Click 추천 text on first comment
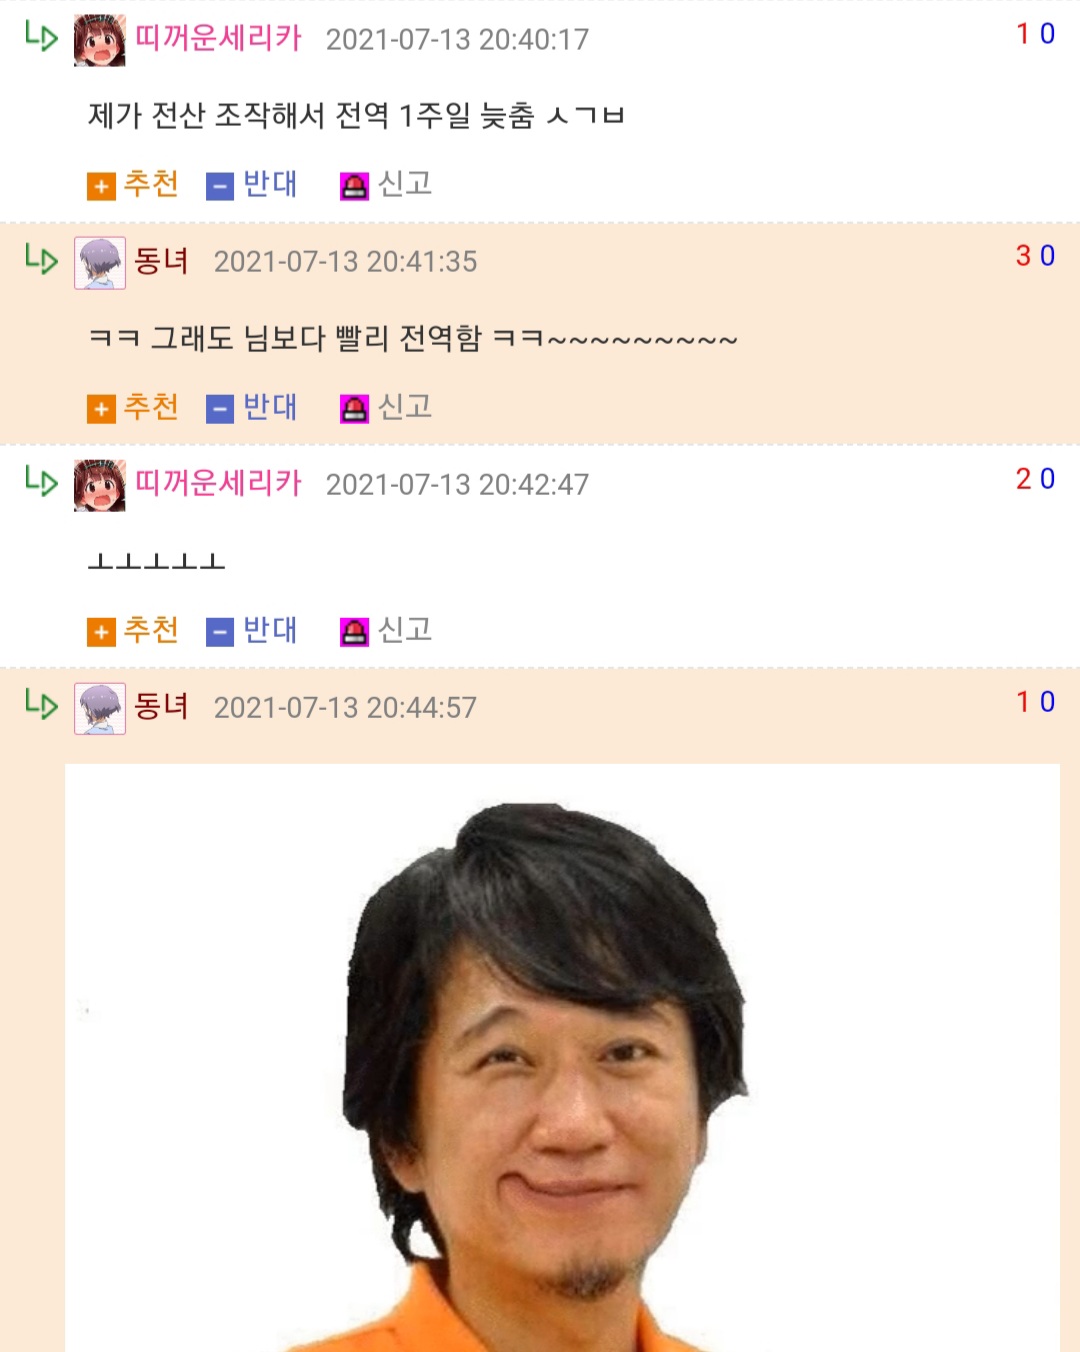The height and width of the screenshot is (1352, 1080). click(151, 185)
